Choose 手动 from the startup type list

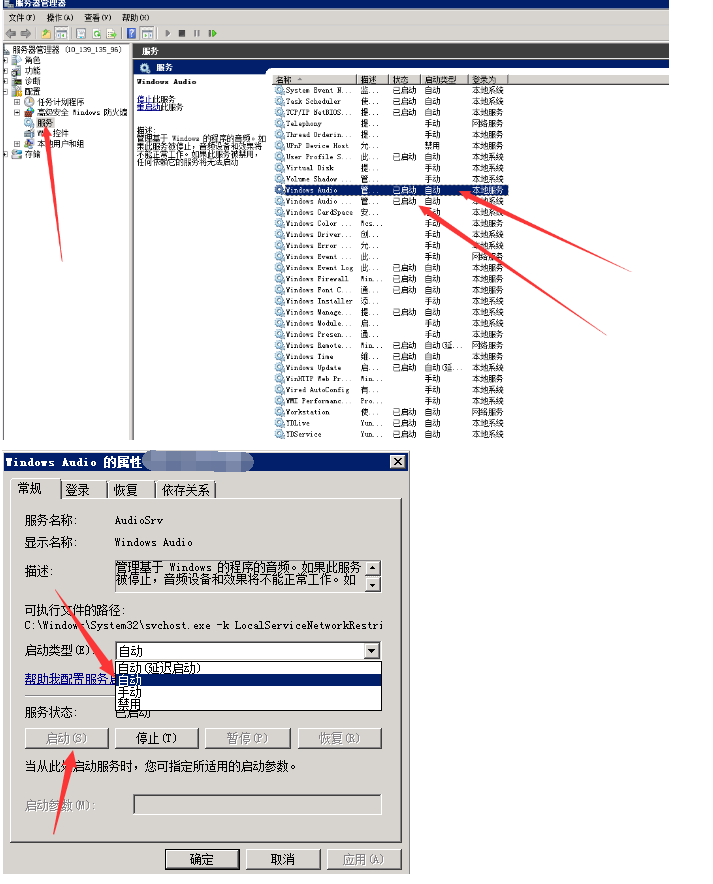pos(129,692)
